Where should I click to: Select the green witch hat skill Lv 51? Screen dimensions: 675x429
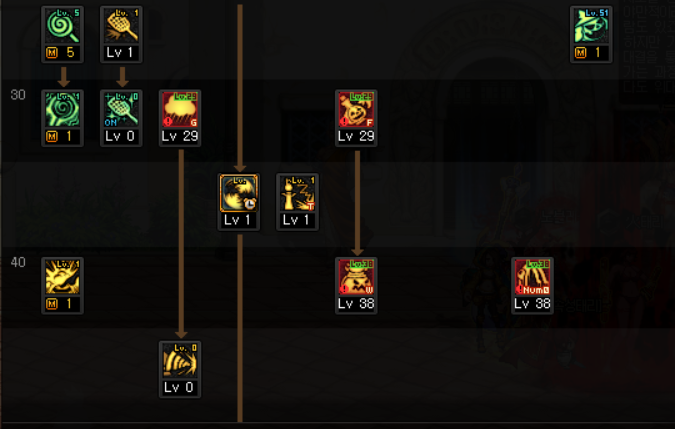(x=591, y=26)
